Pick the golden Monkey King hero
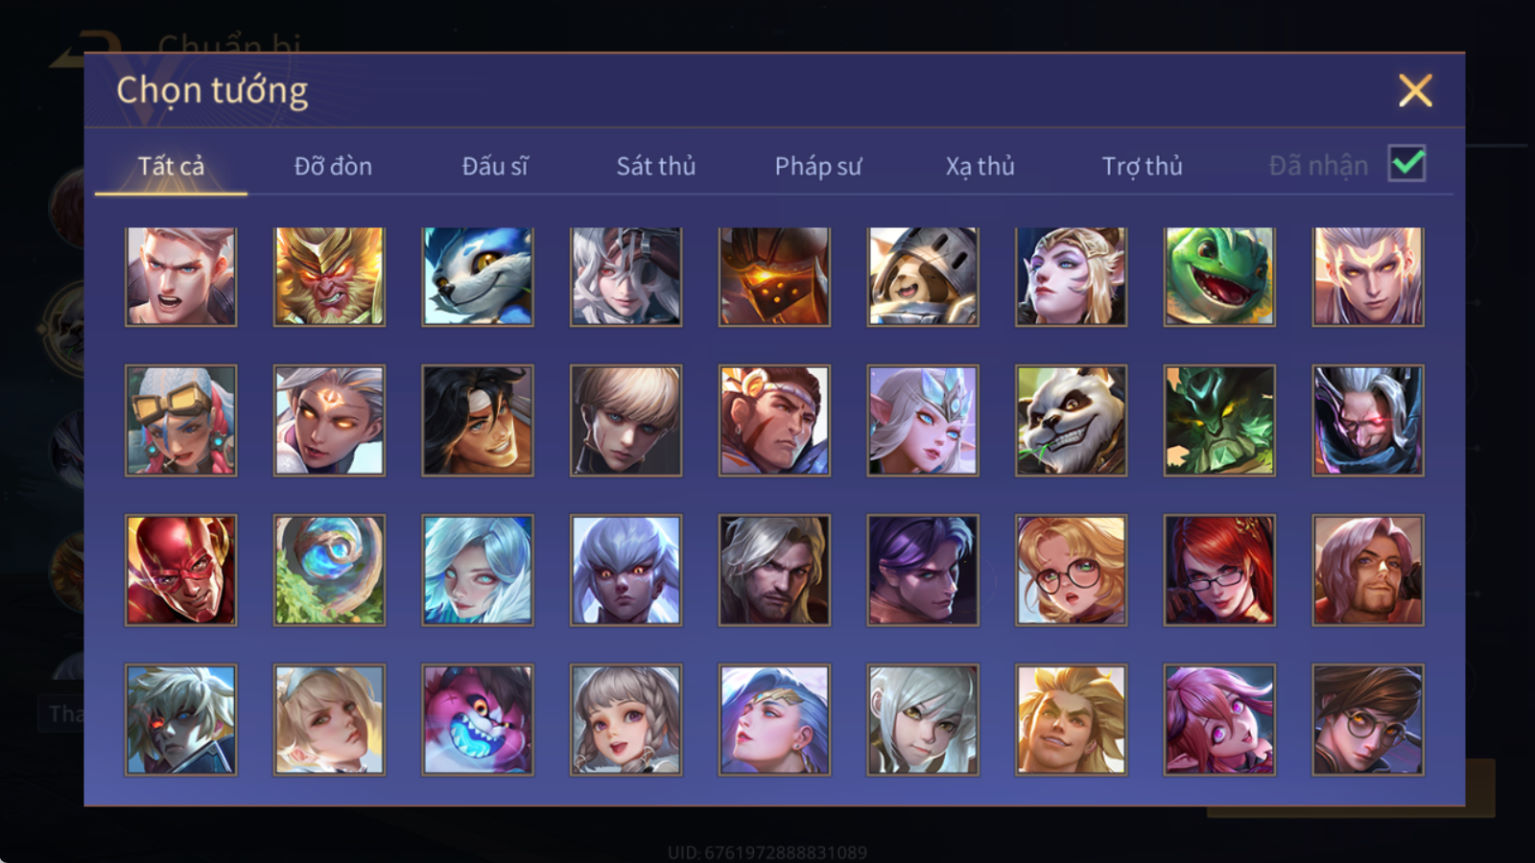1535x863 pixels. (329, 276)
